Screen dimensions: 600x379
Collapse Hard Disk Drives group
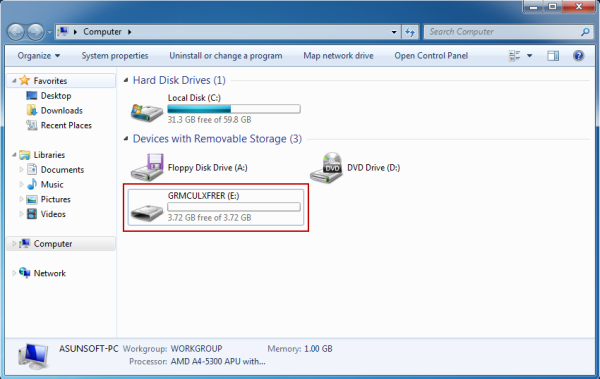[126, 80]
